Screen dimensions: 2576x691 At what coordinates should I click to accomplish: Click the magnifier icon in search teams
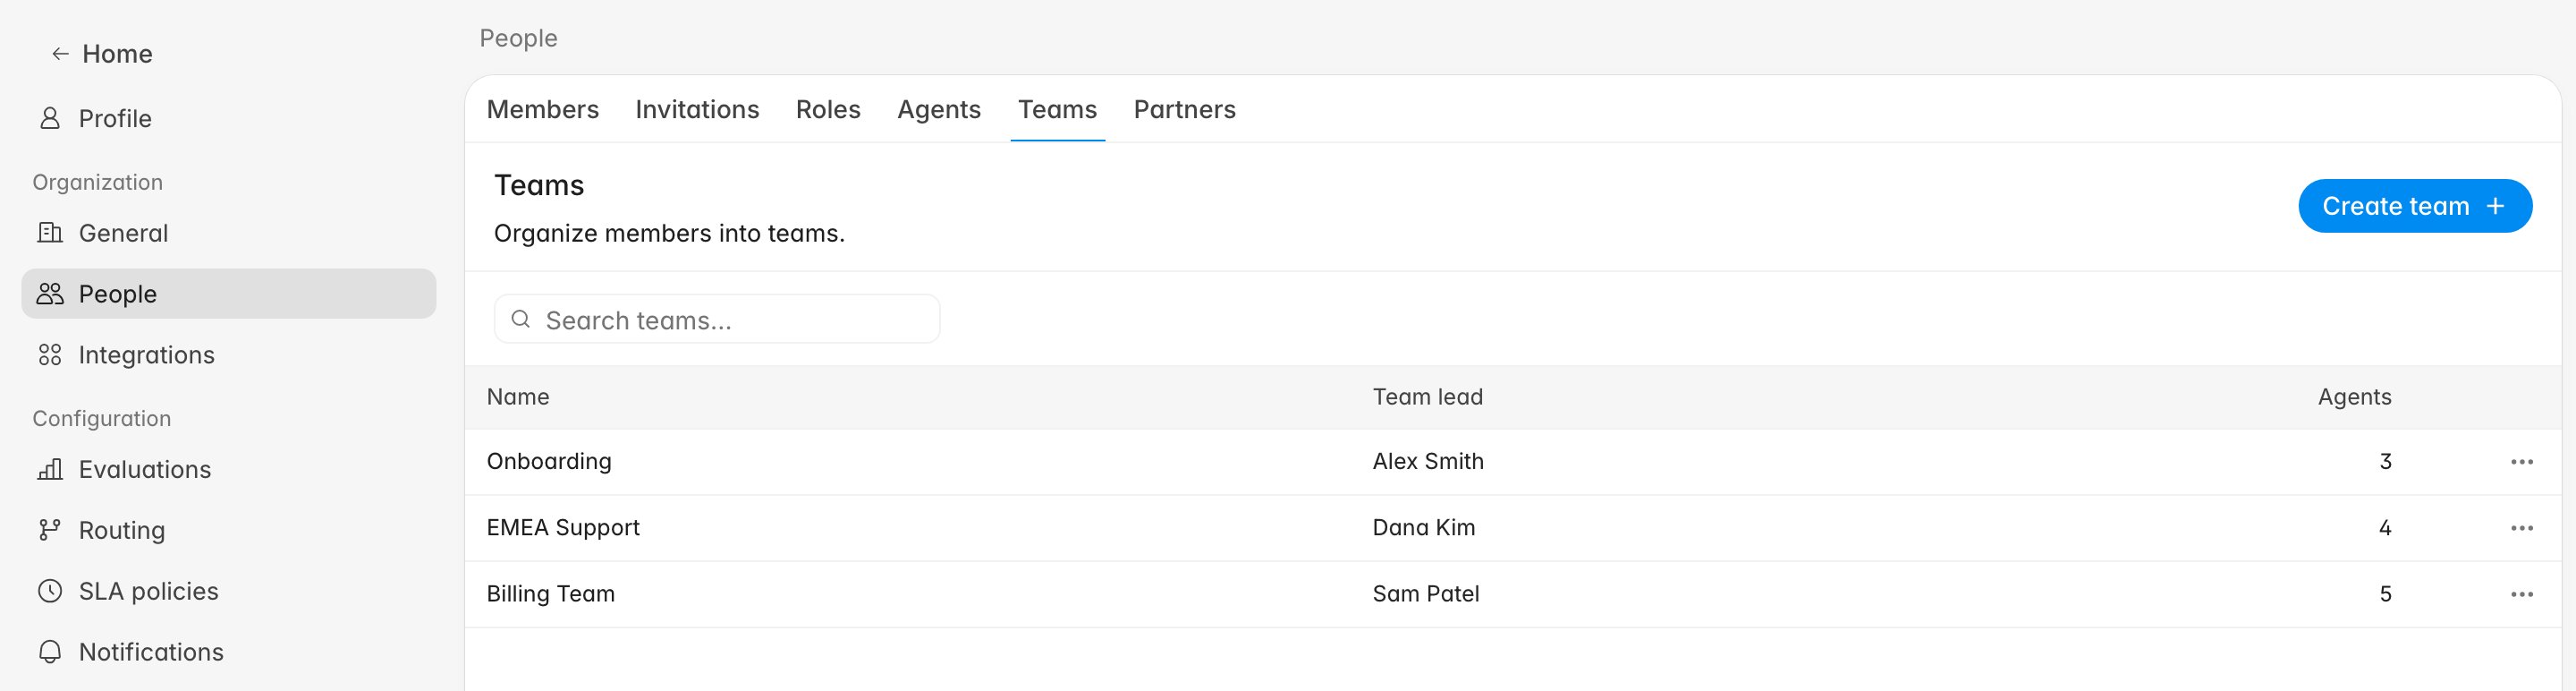(x=520, y=319)
